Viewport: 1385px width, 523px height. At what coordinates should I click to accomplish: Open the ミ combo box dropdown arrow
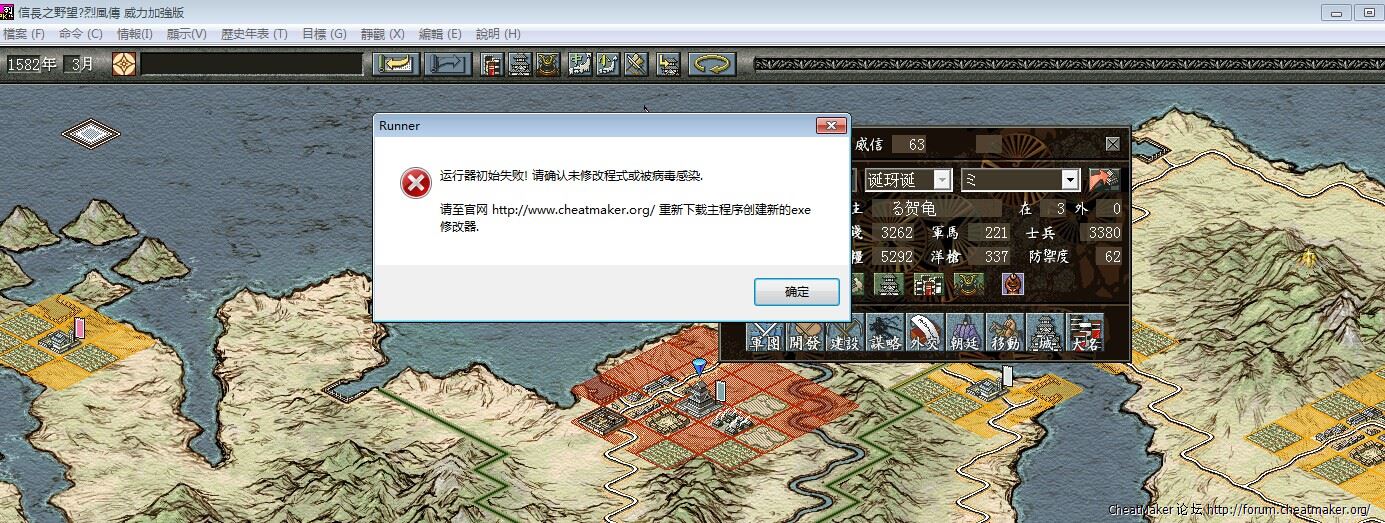[1070, 180]
